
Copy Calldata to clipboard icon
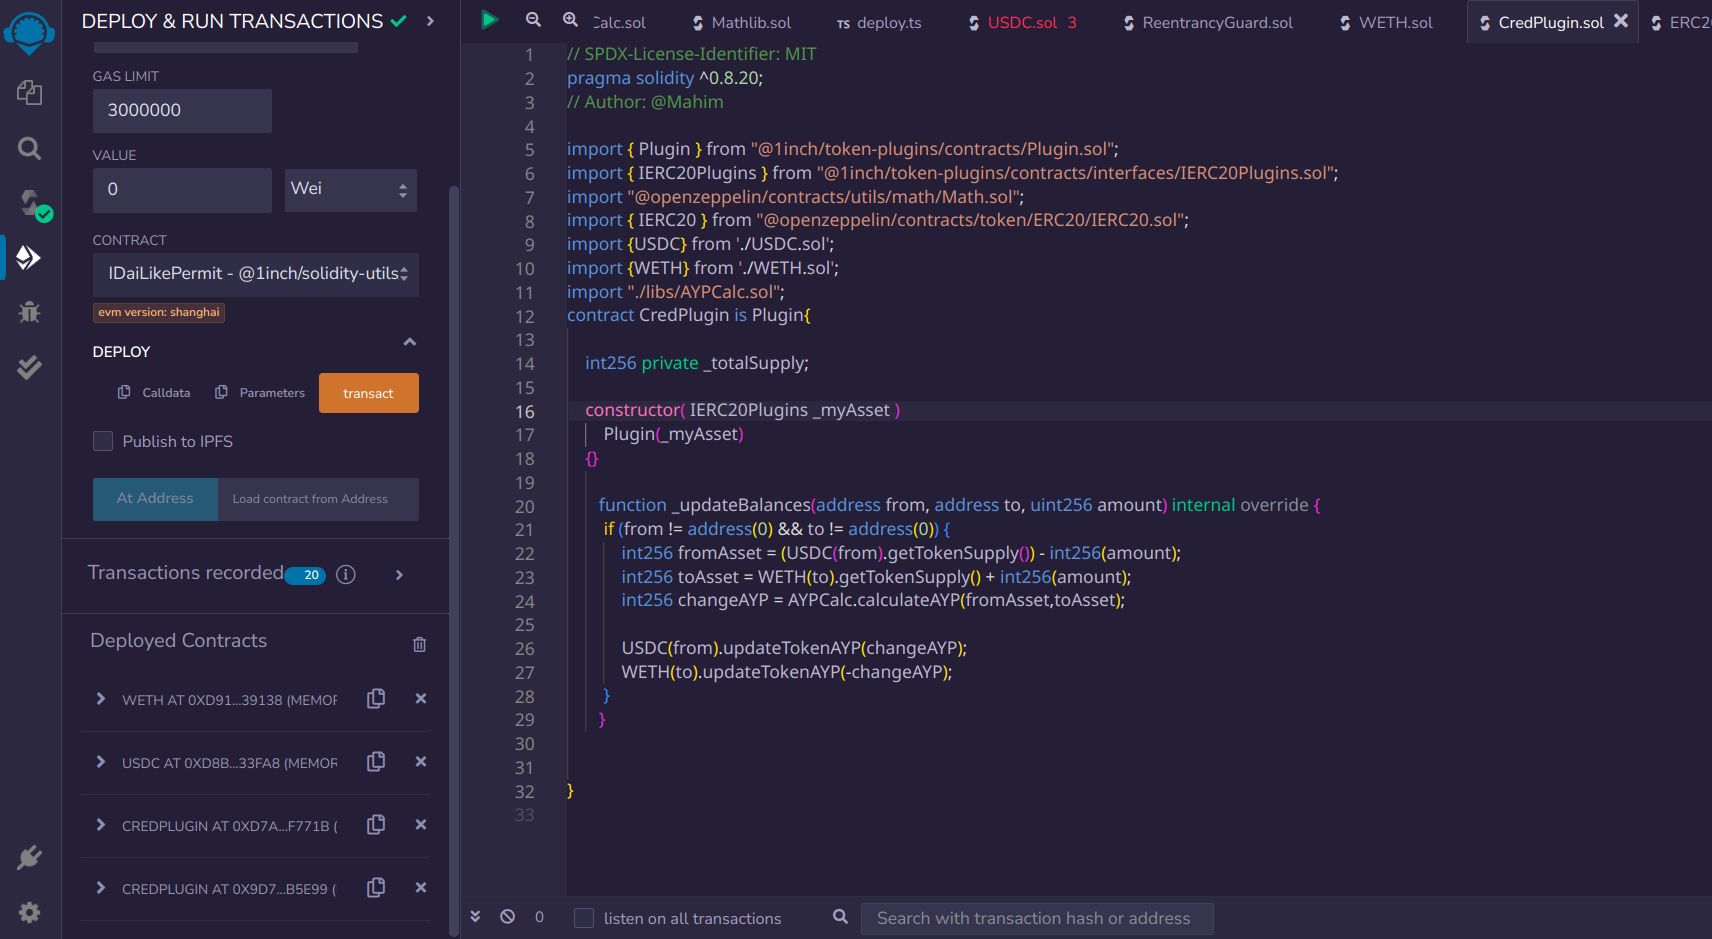tap(124, 392)
